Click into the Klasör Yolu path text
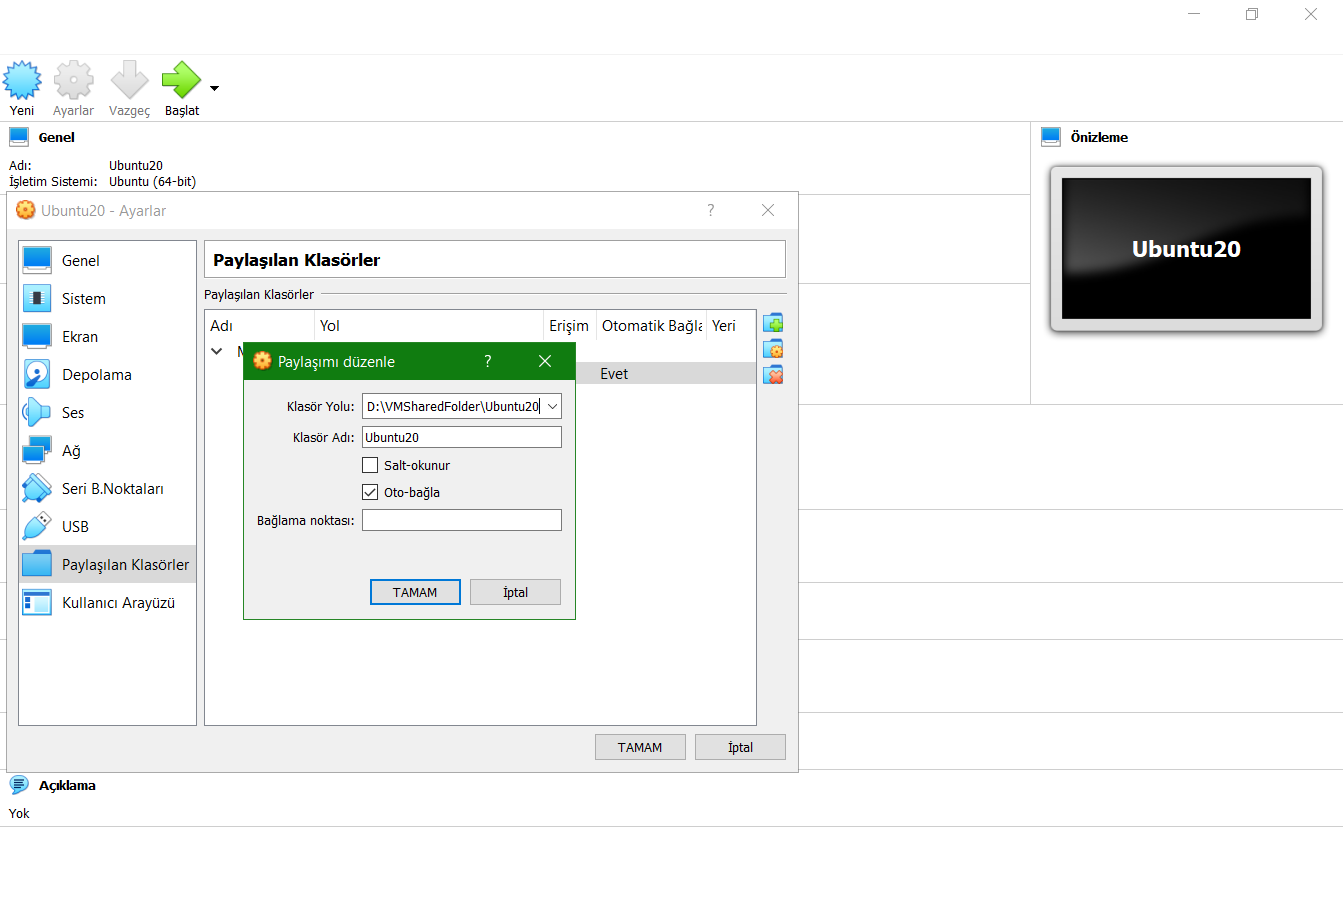 453,406
